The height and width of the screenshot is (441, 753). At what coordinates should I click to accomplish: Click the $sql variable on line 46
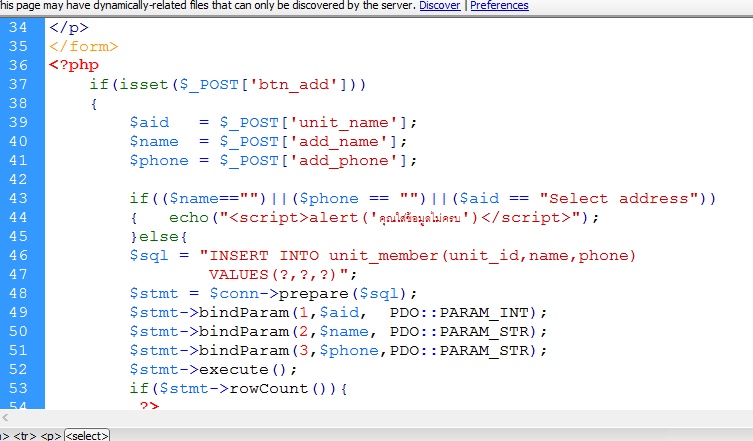149,256
